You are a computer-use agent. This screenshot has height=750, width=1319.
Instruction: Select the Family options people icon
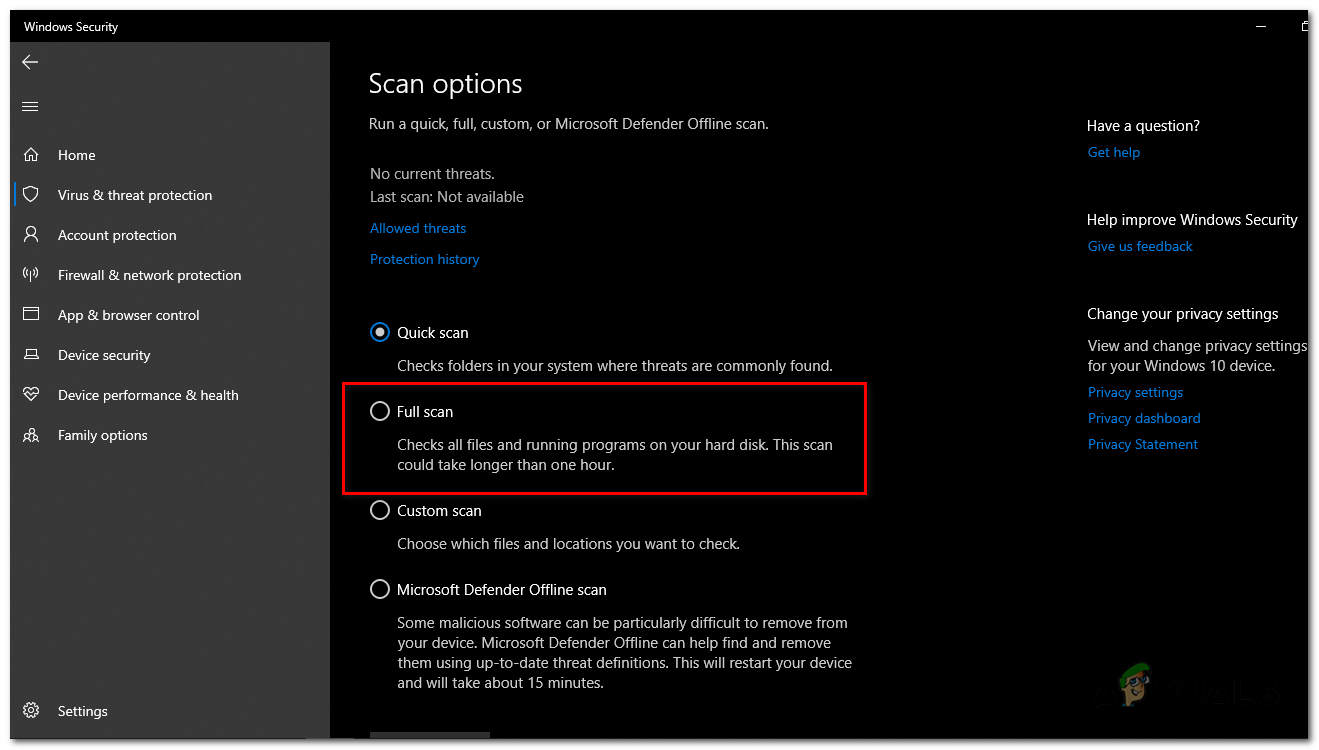31,435
